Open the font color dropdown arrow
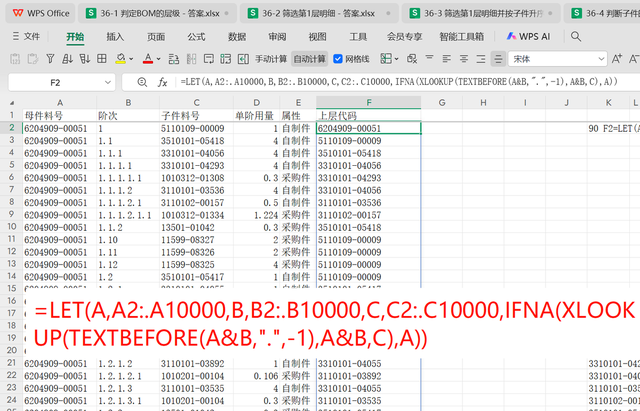 (158, 59)
